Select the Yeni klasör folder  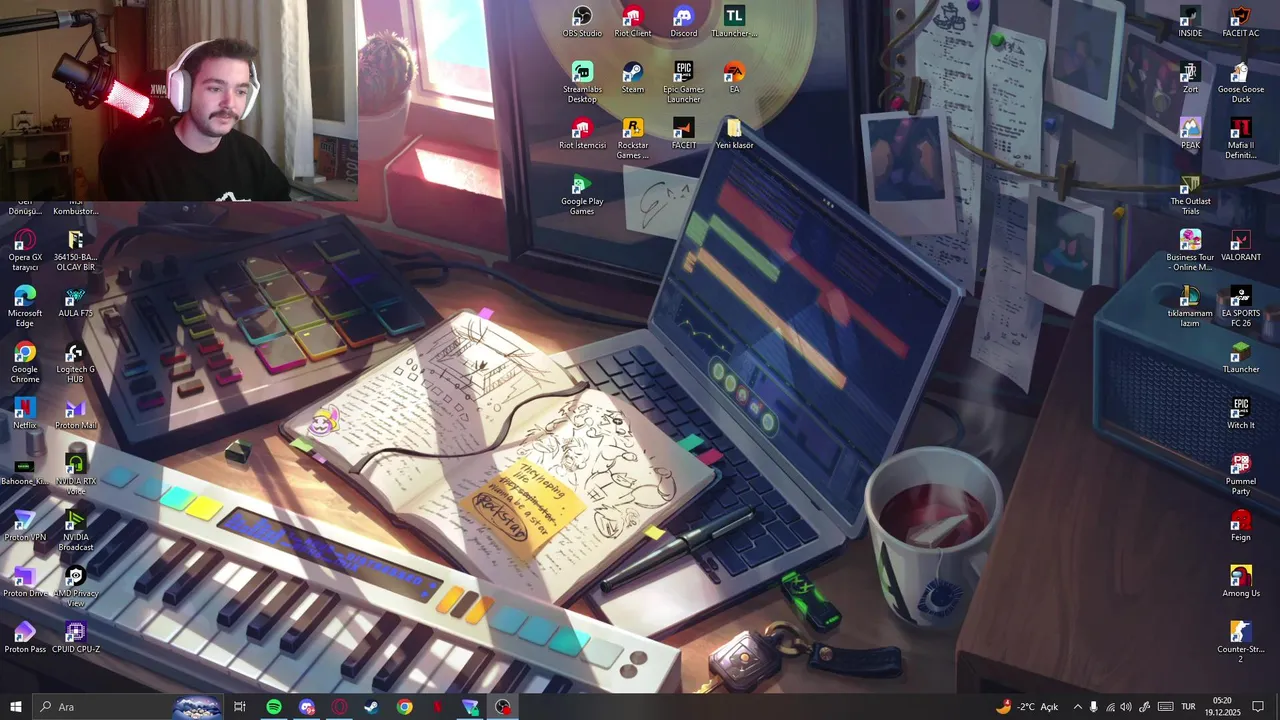point(734,134)
